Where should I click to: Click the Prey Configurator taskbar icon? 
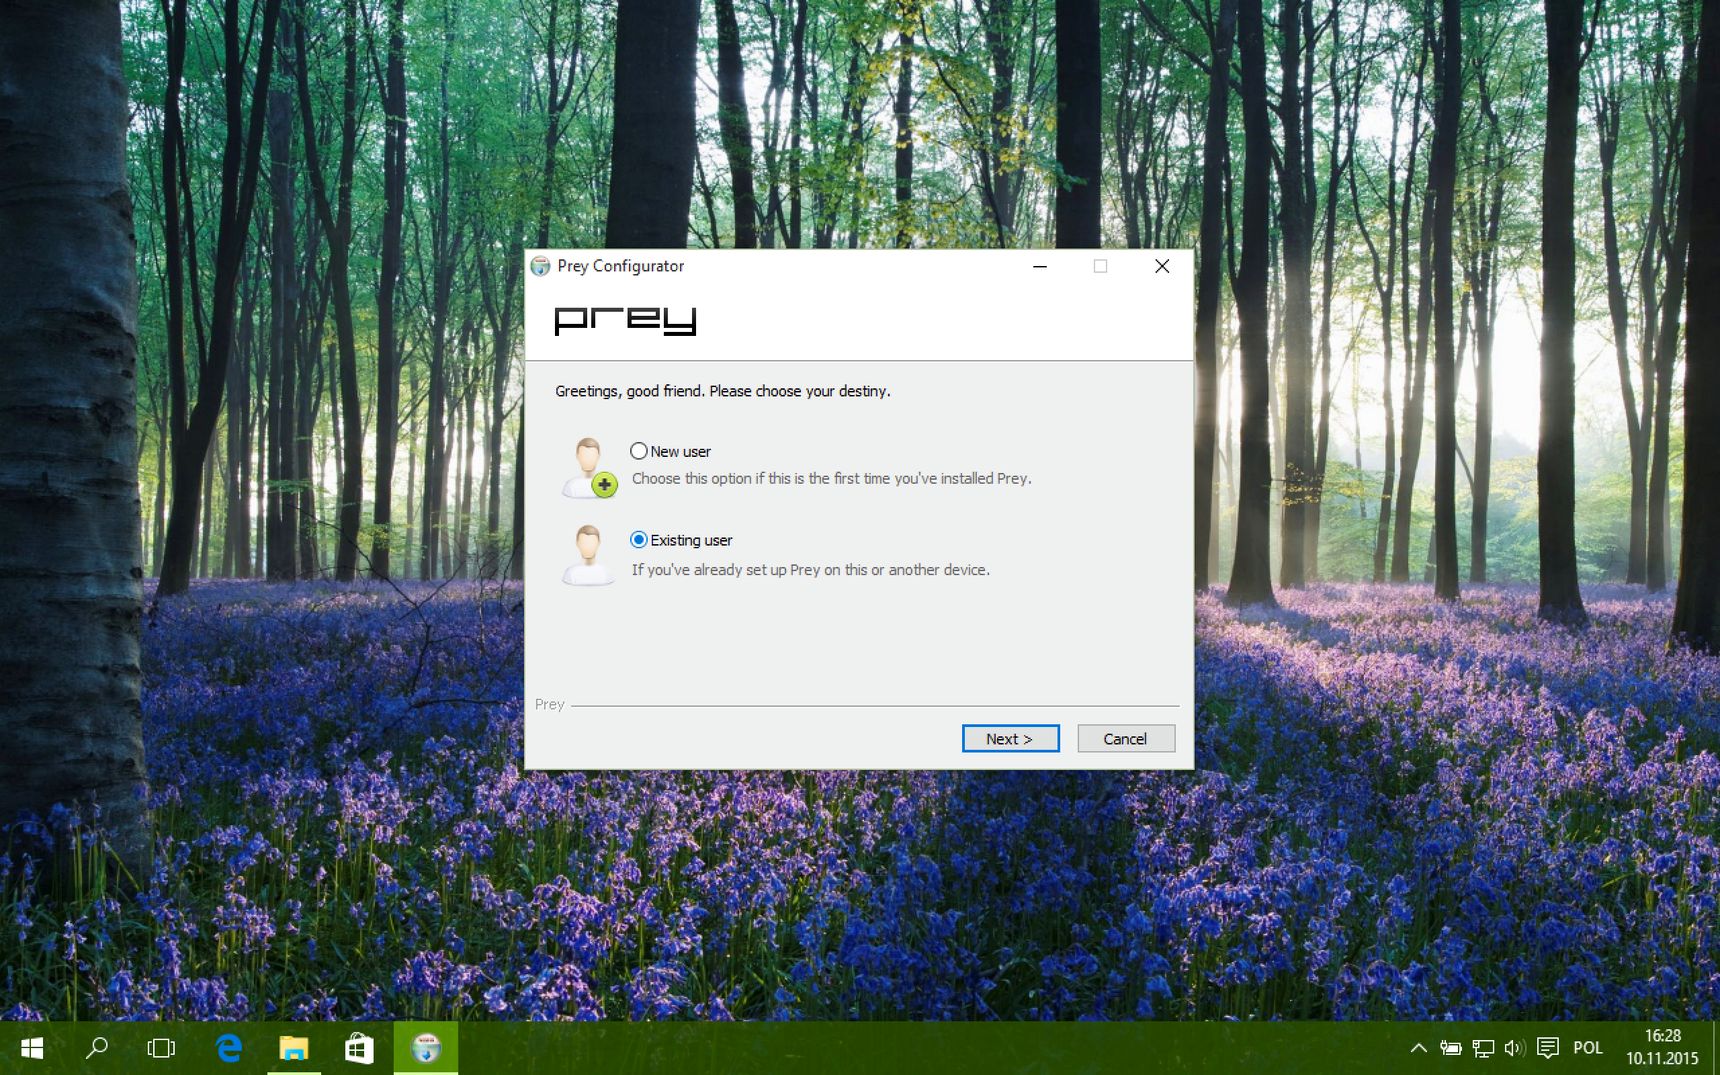pyautogui.click(x=426, y=1048)
